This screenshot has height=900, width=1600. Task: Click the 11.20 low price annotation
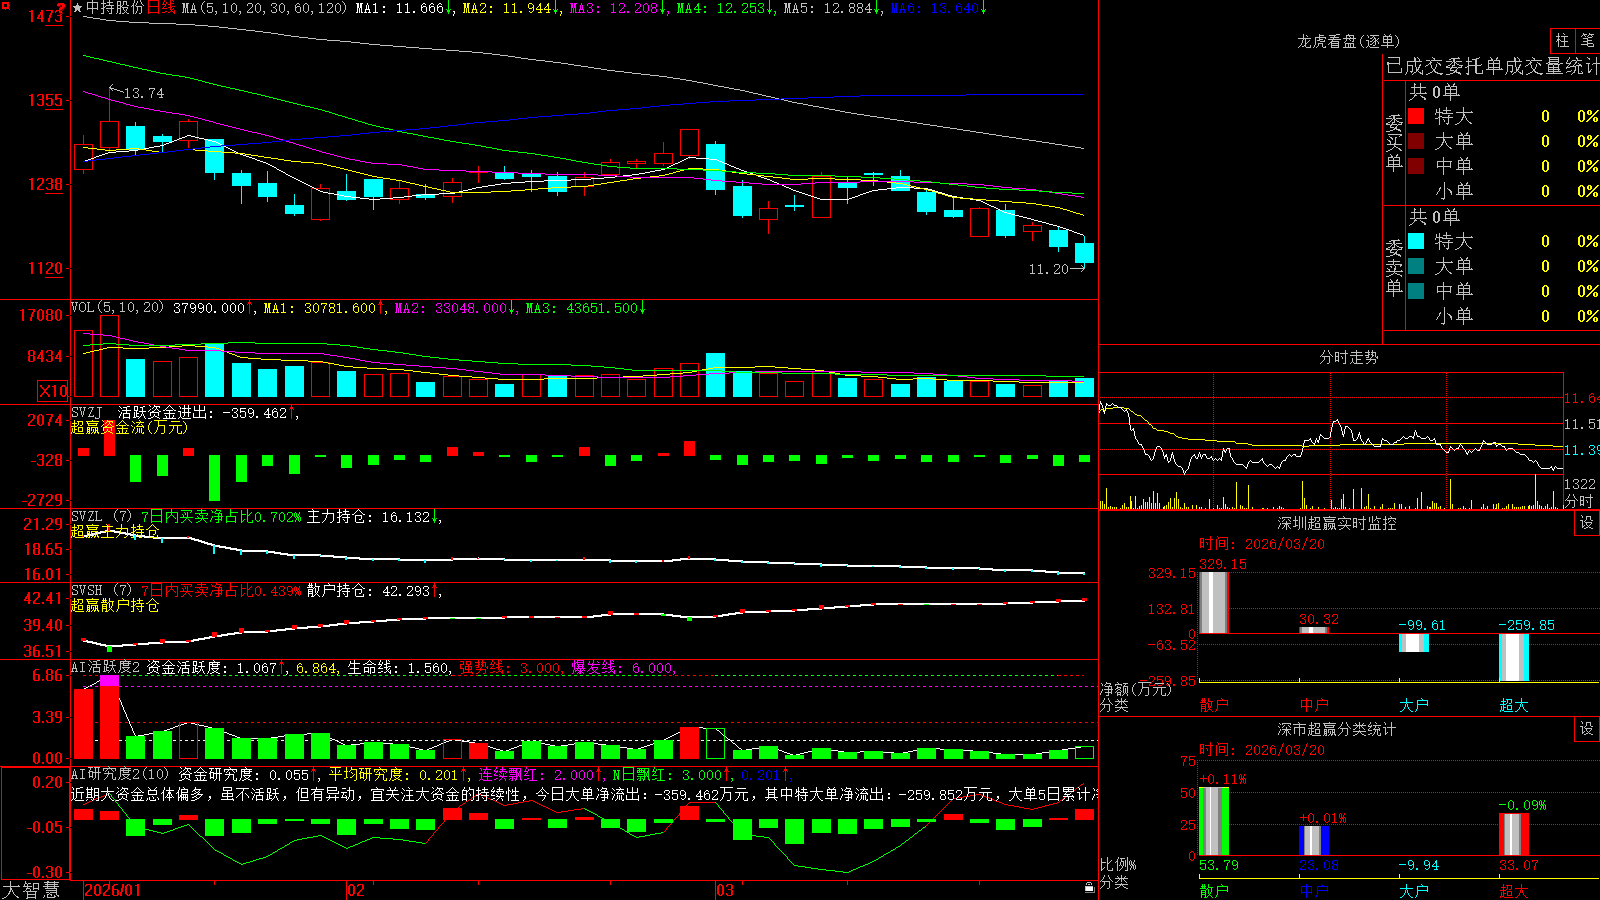tap(1048, 269)
